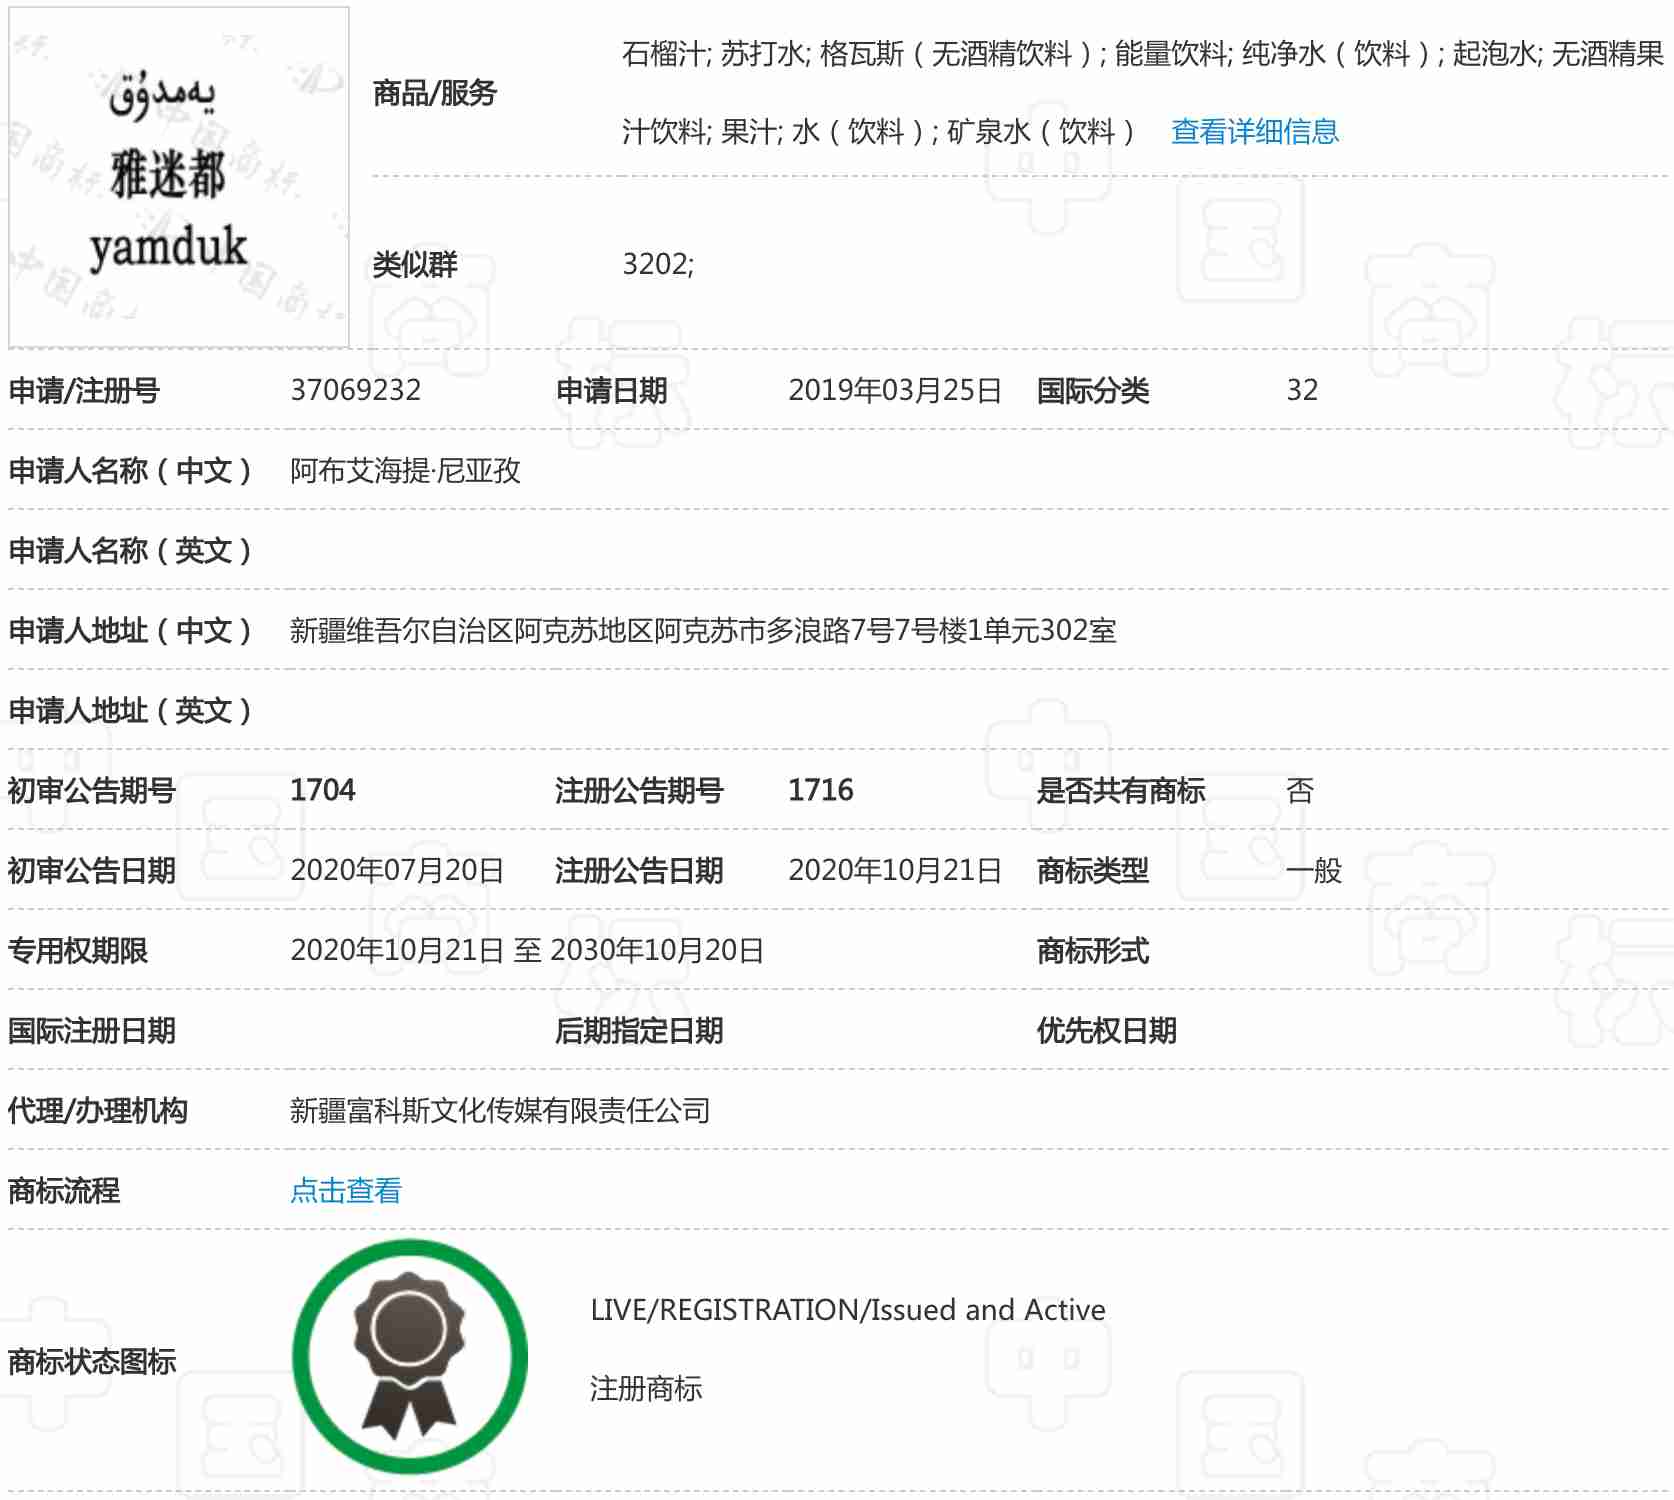
Task: Select the application date 2019年03月25日
Action: (x=894, y=390)
